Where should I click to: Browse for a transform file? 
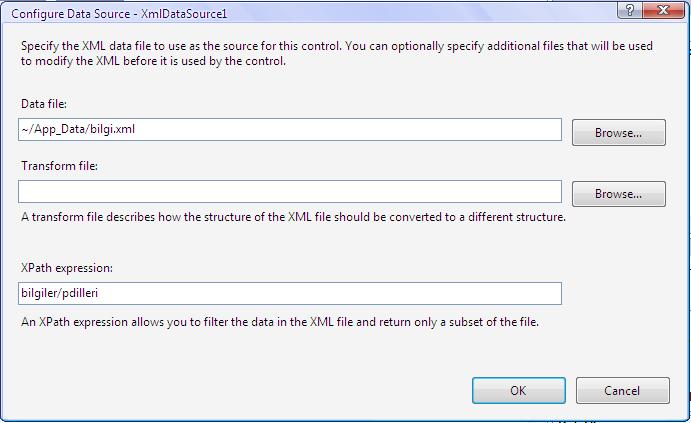pyautogui.click(x=618, y=193)
